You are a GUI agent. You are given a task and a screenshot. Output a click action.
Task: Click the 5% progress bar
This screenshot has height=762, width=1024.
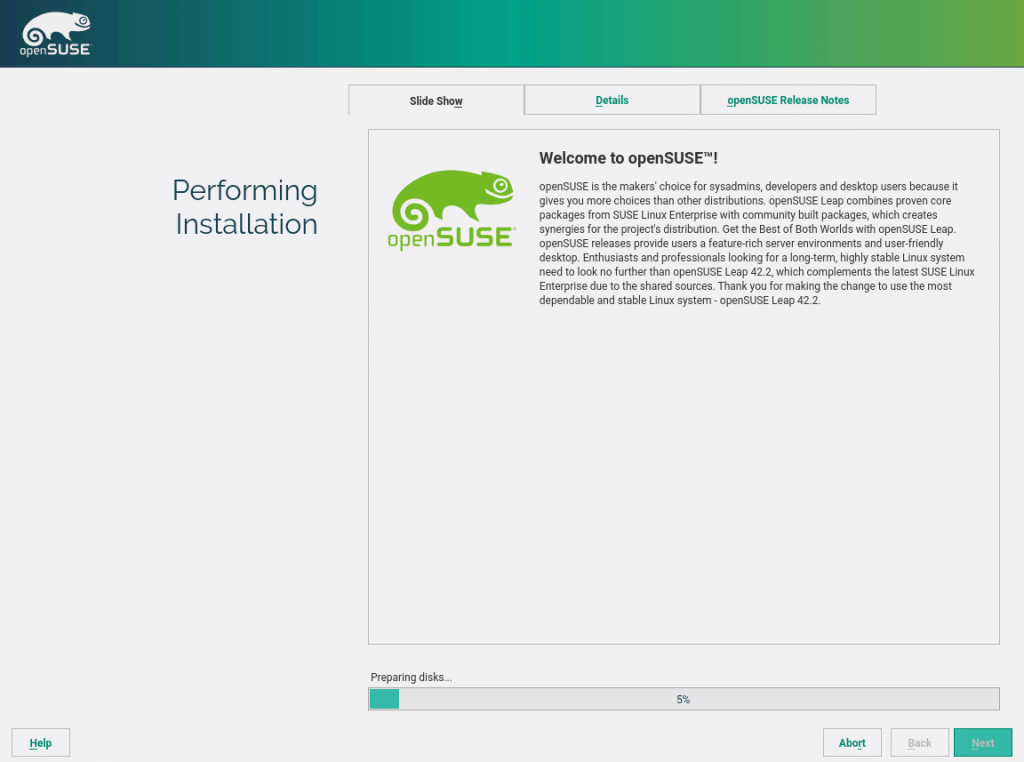point(683,698)
